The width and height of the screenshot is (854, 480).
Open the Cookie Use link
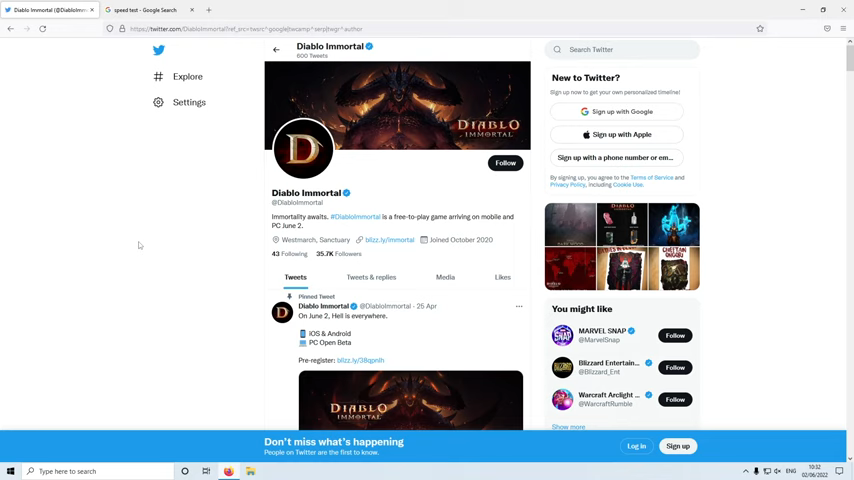(627, 185)
